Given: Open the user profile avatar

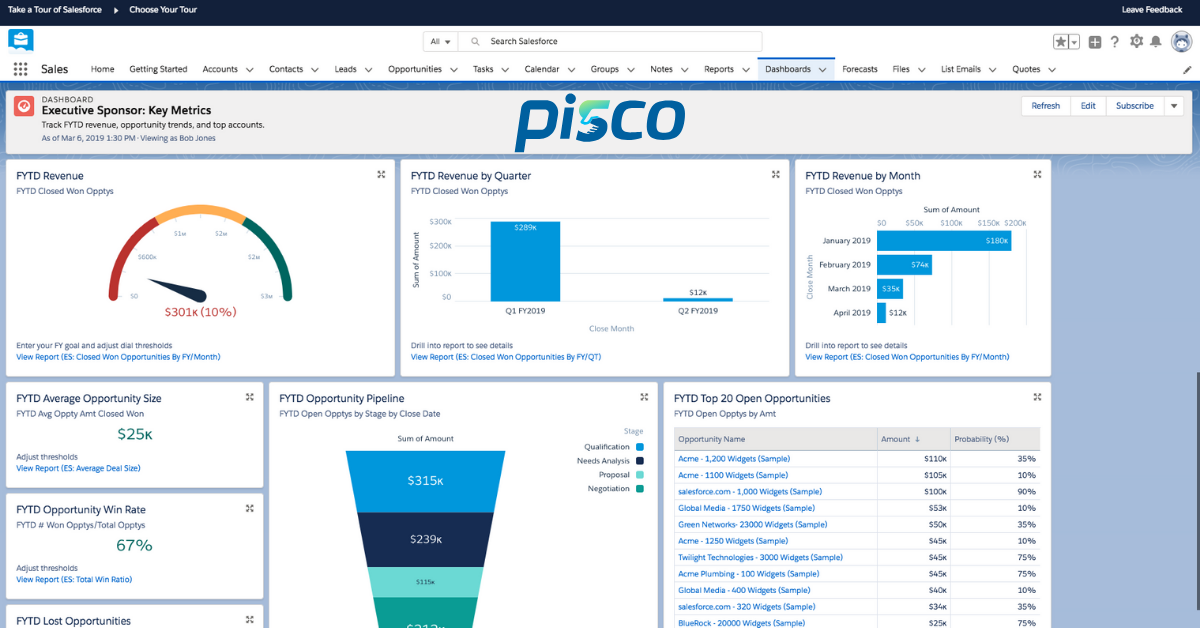Looking at the screenshot, I should pos(1181,41).
